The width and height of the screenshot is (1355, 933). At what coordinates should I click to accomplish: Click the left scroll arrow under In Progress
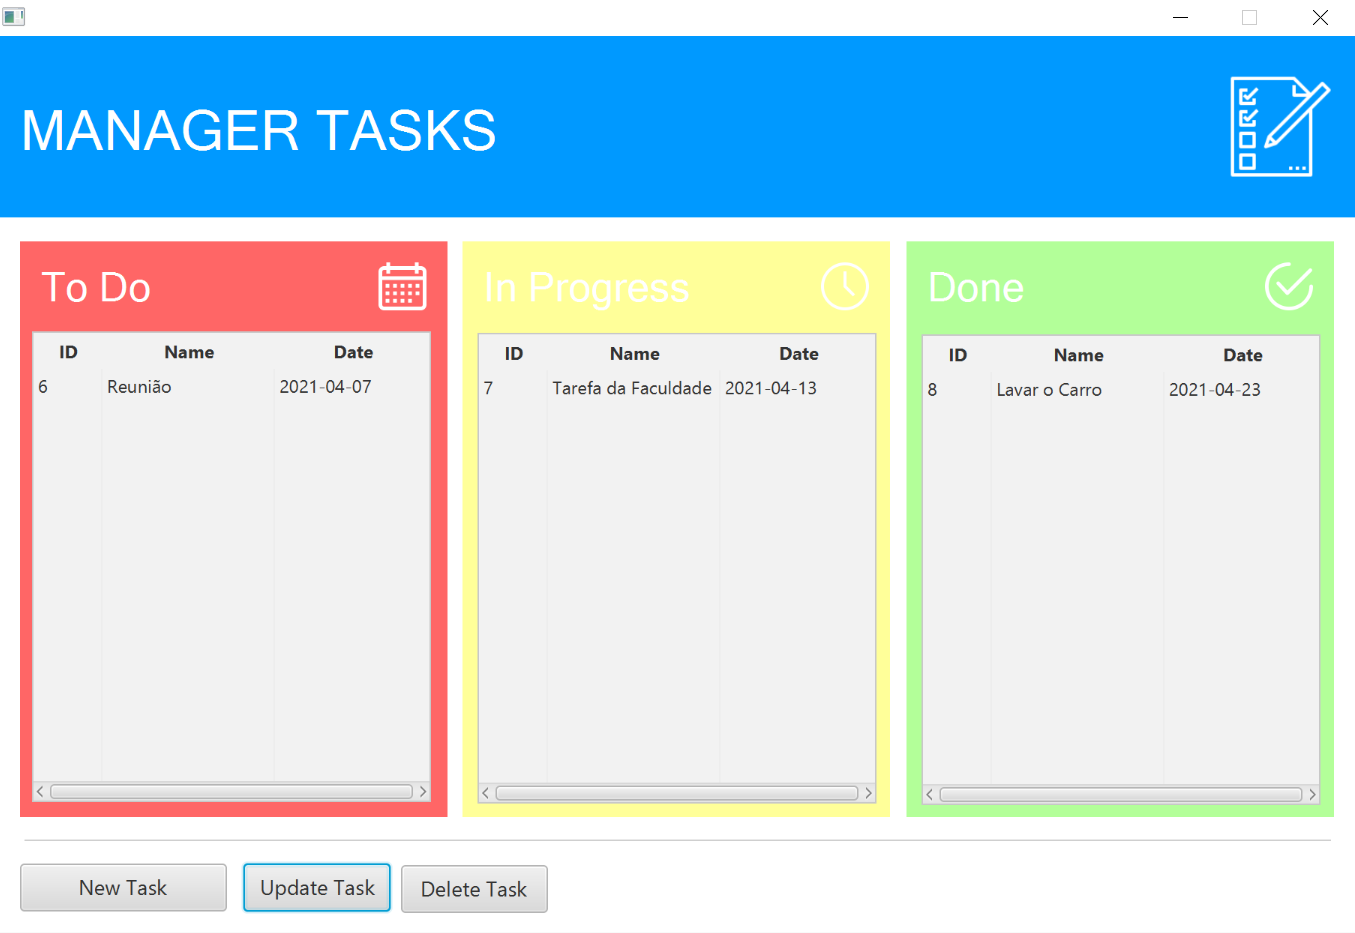(483, 793)
